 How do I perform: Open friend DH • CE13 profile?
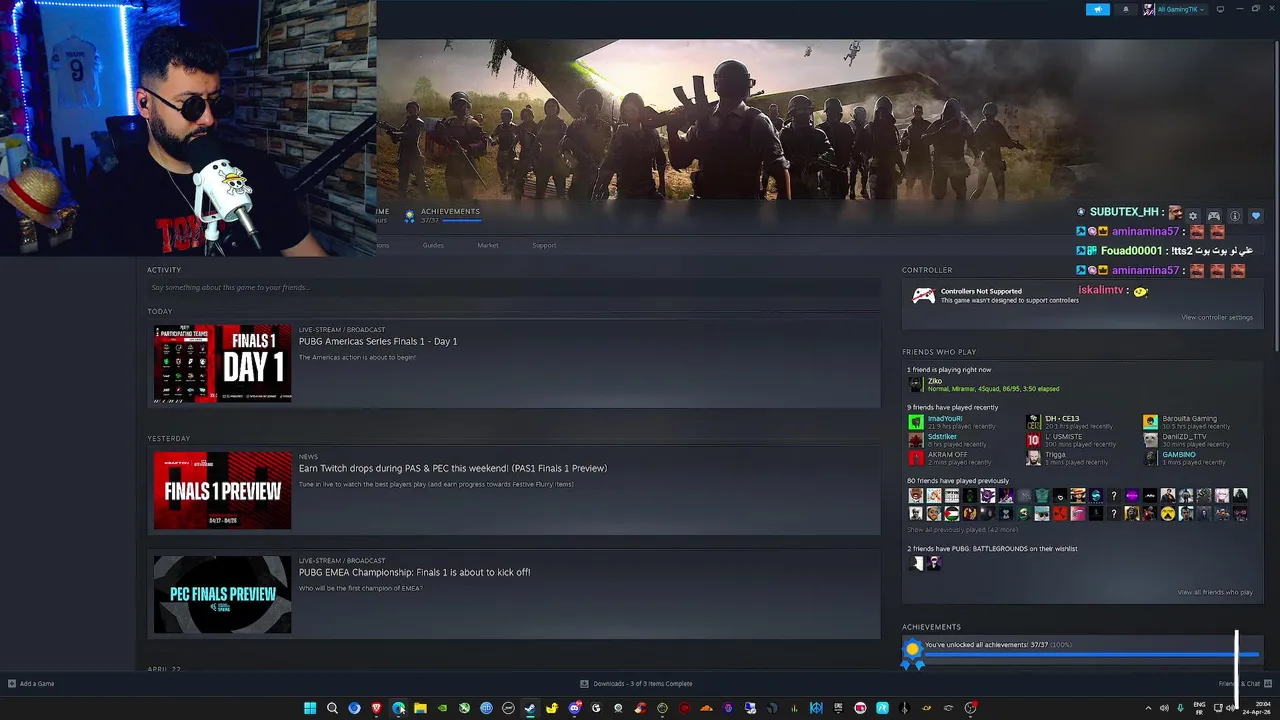[x=1068, y=422]
